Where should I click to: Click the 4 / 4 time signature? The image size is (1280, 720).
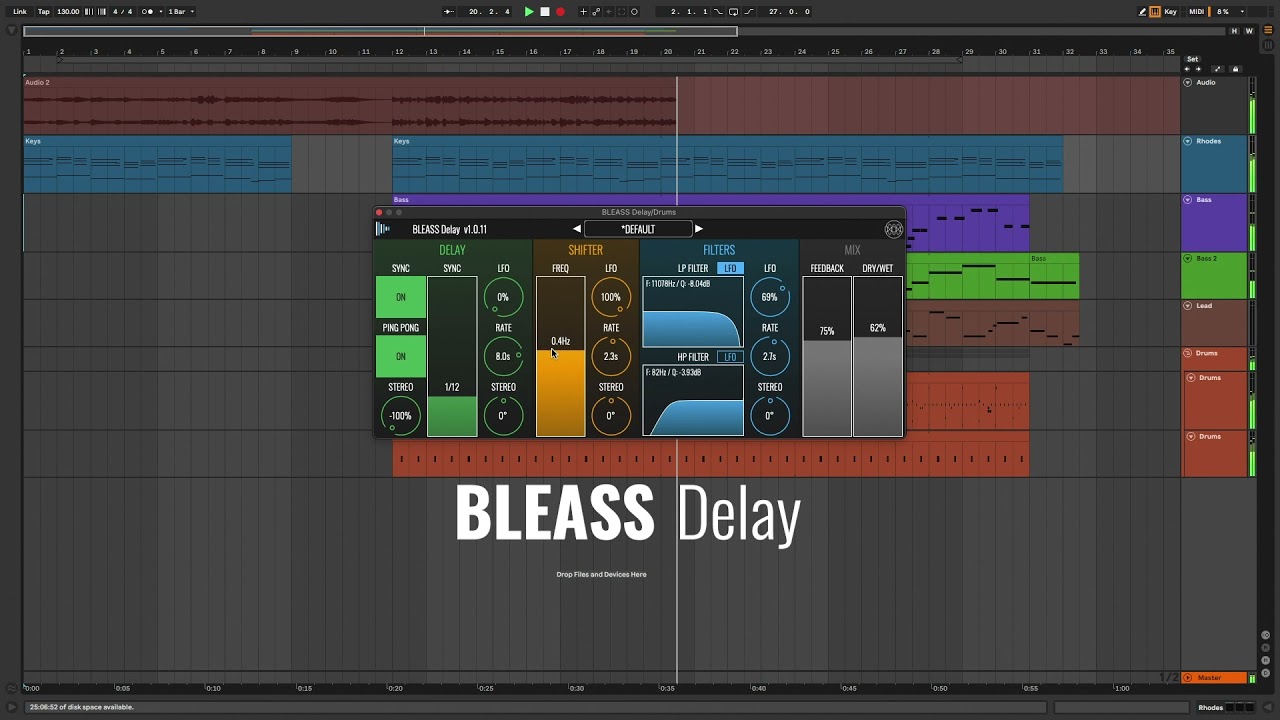point(122,12)
